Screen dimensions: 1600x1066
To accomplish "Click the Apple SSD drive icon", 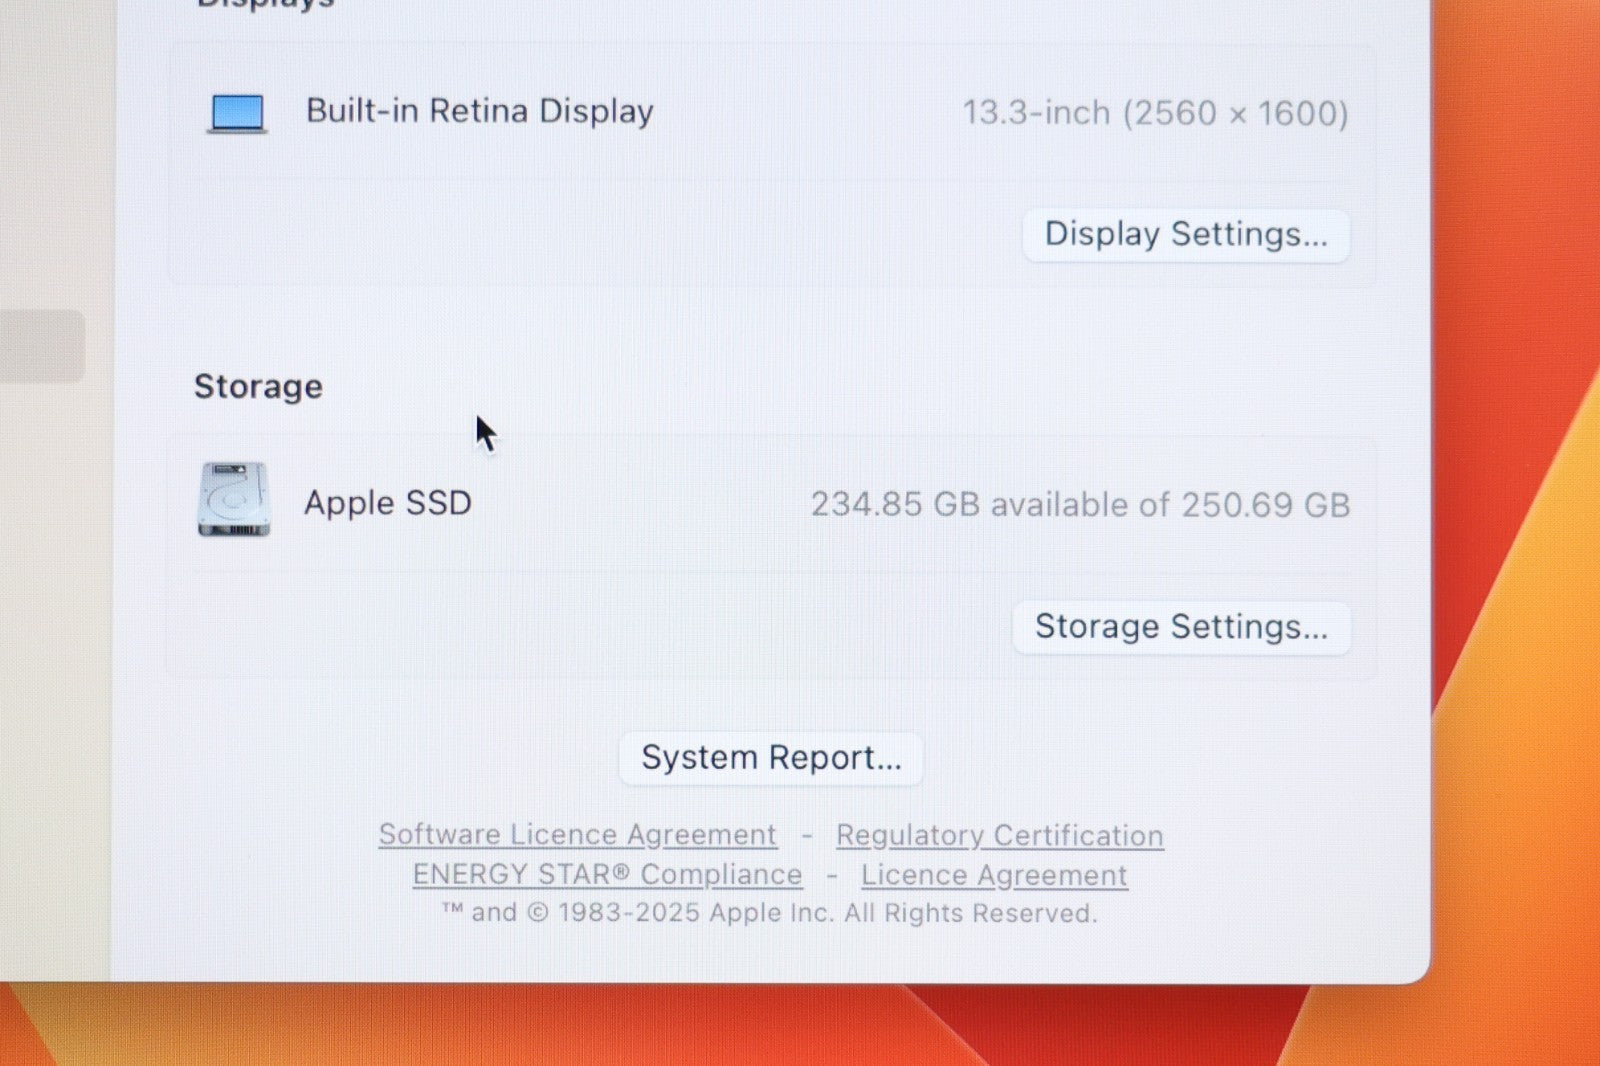I will click(x=233, y=500).
